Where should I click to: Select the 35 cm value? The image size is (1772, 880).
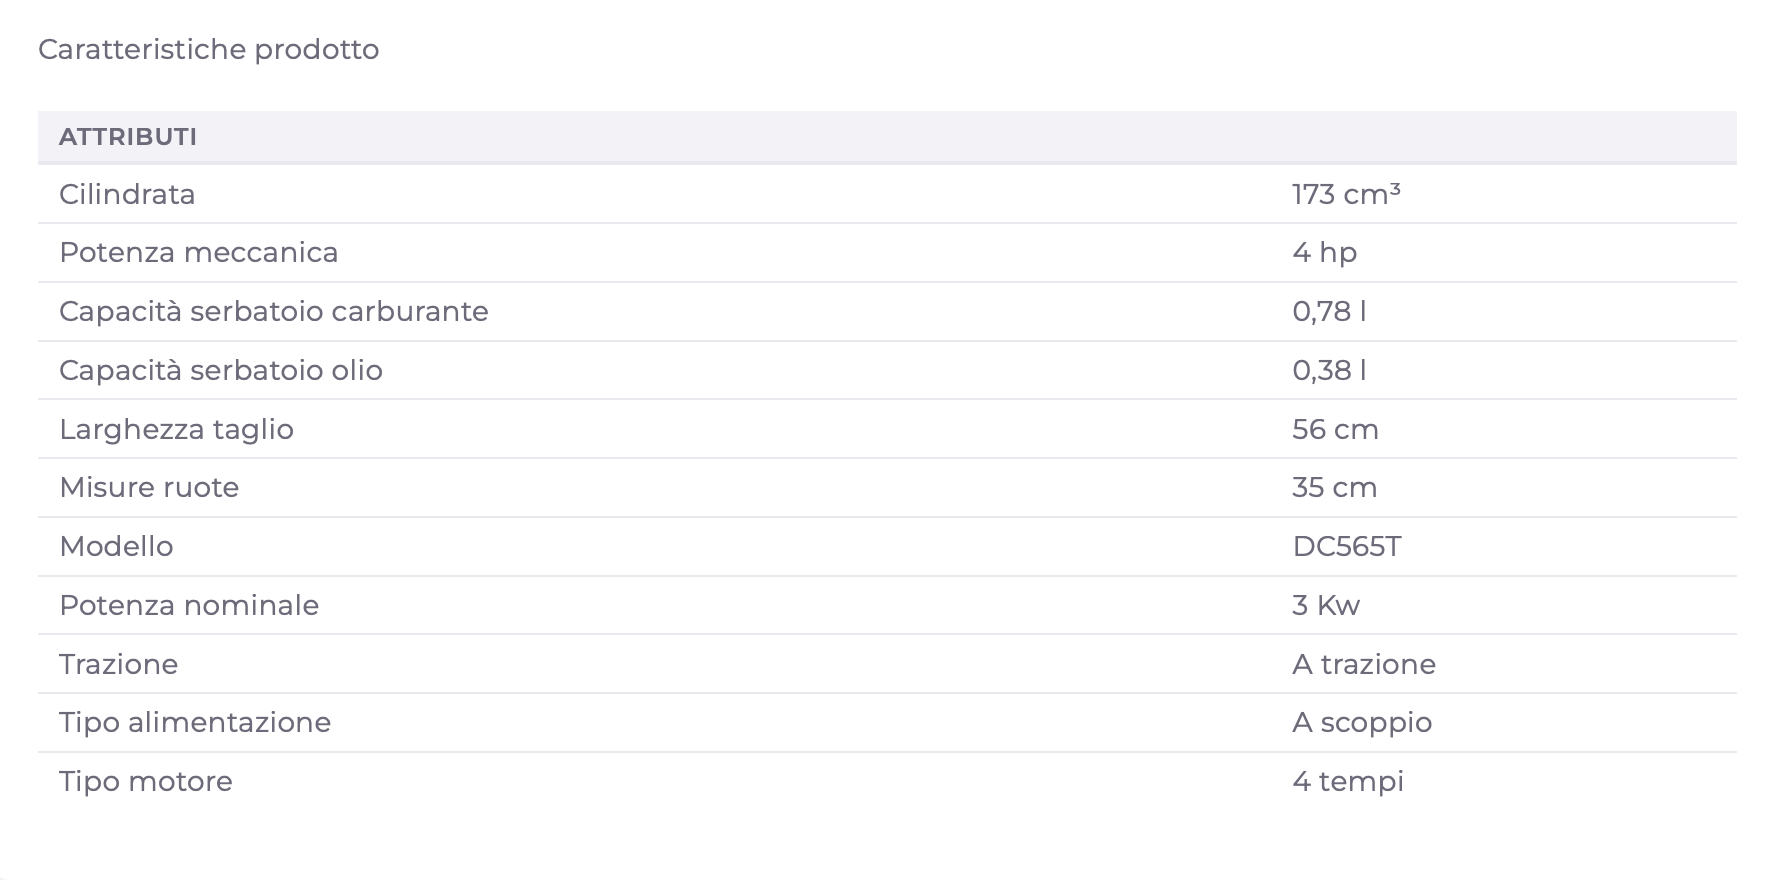click(1335, 487)
